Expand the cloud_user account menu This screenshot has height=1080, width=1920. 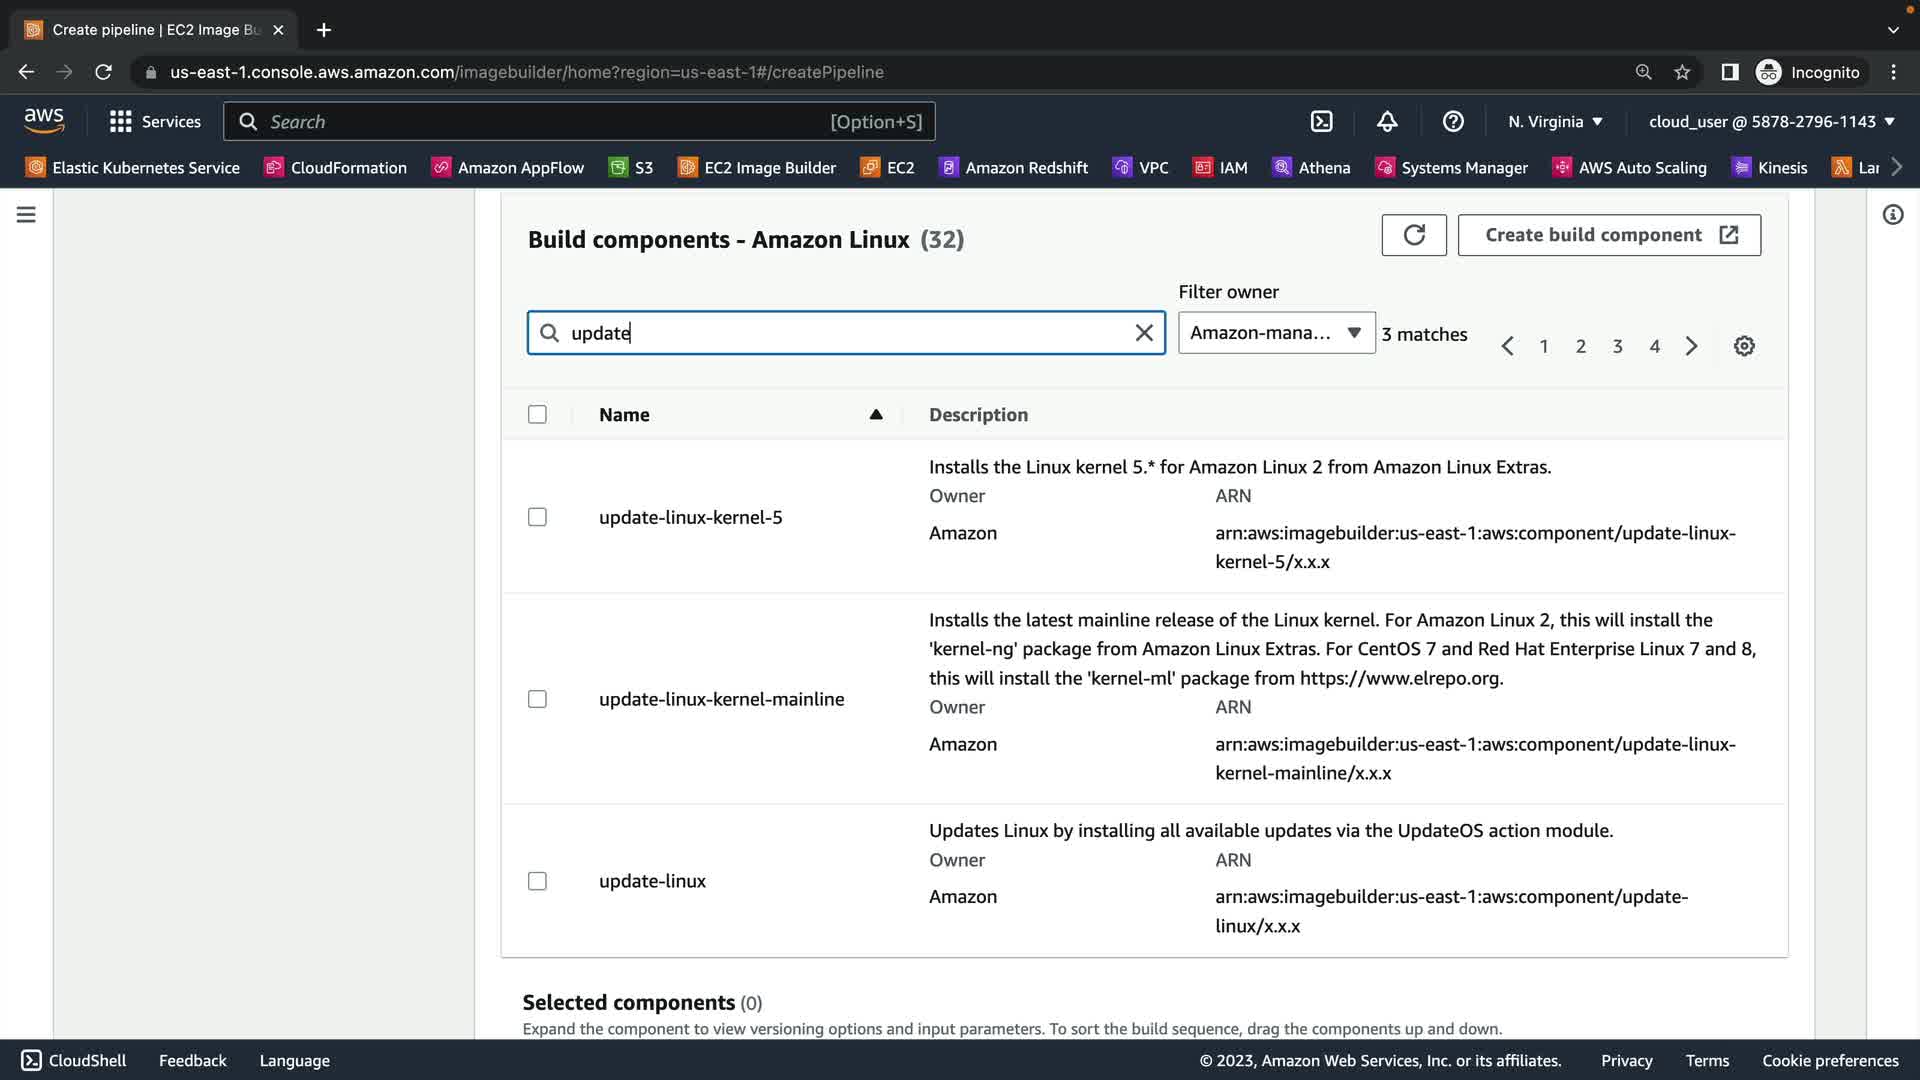(1771, 122)
